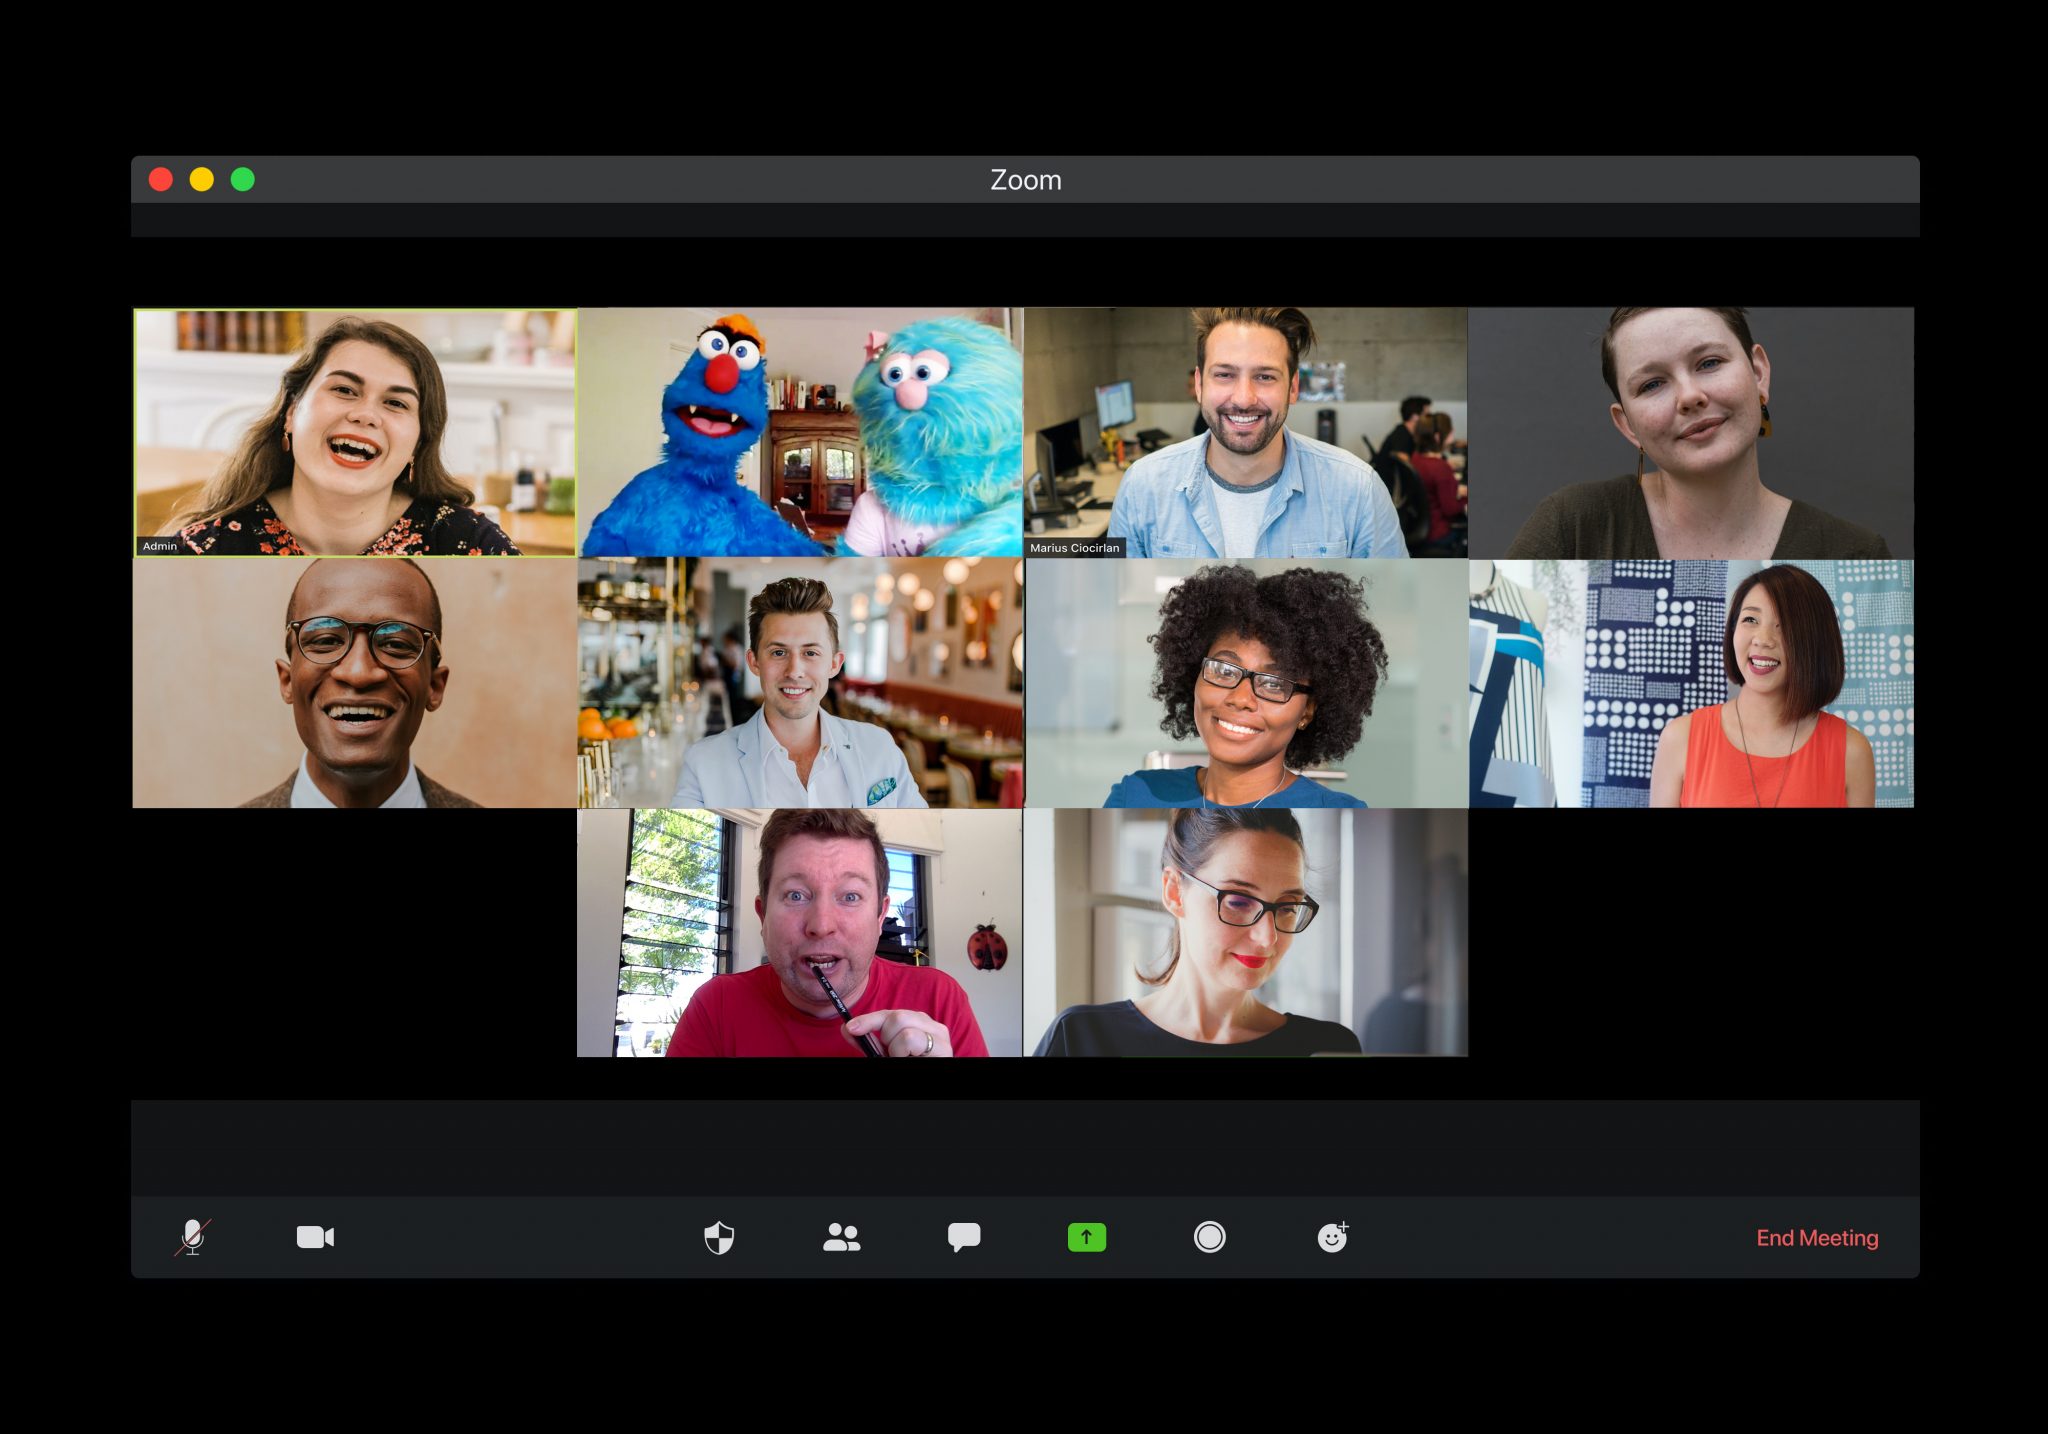Click the yellow minimize traffic-light button
This screenshot has width=2048, height=1434.
(x=201, y=179)
